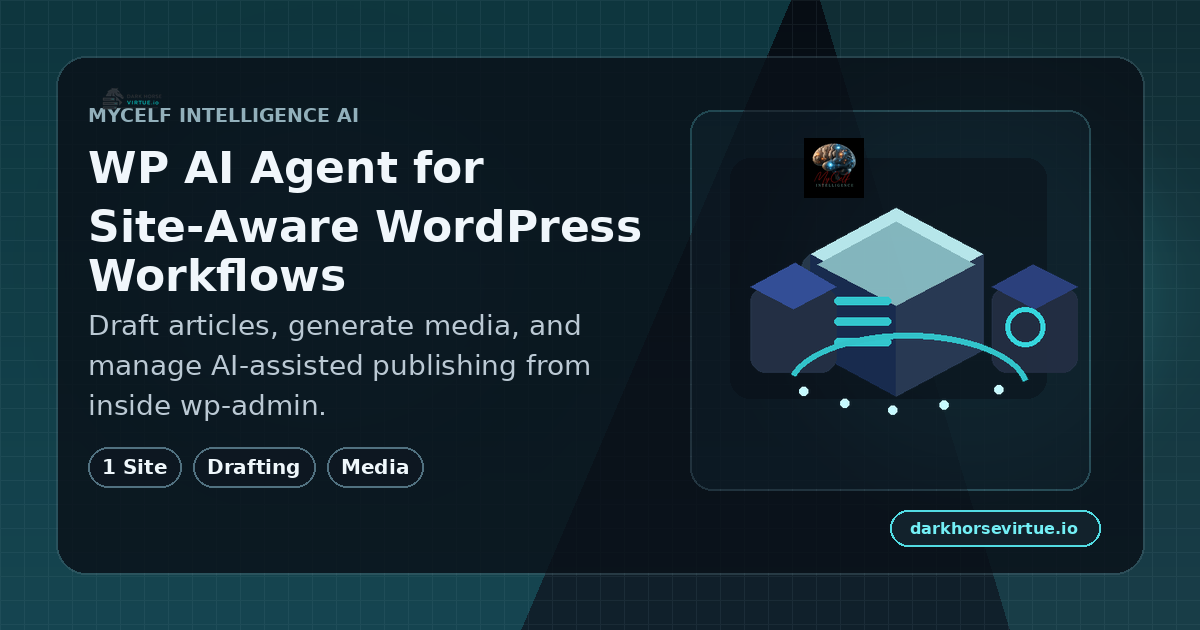Click the MYCELF INTELLIGENCE AI label
The width and height of the screenshot is (1200, 630).
point(224,115)
